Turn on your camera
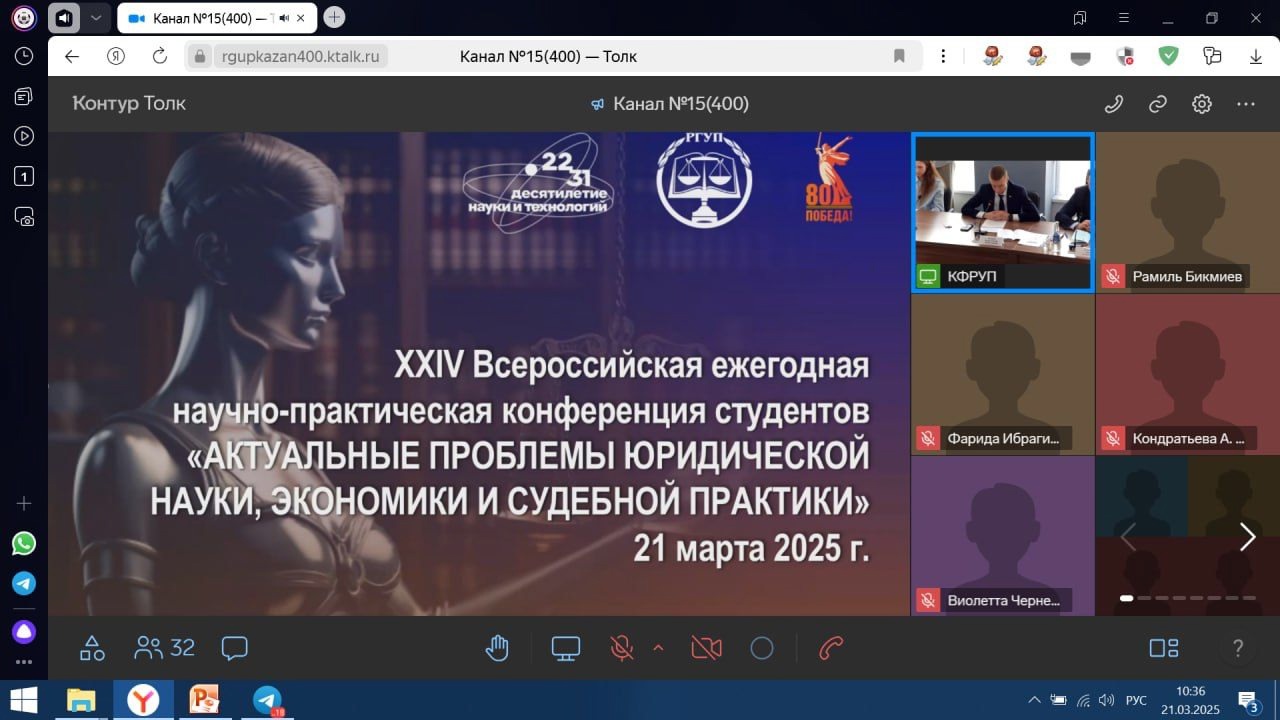The image size is (1280, 720). (x=705, y=647)
